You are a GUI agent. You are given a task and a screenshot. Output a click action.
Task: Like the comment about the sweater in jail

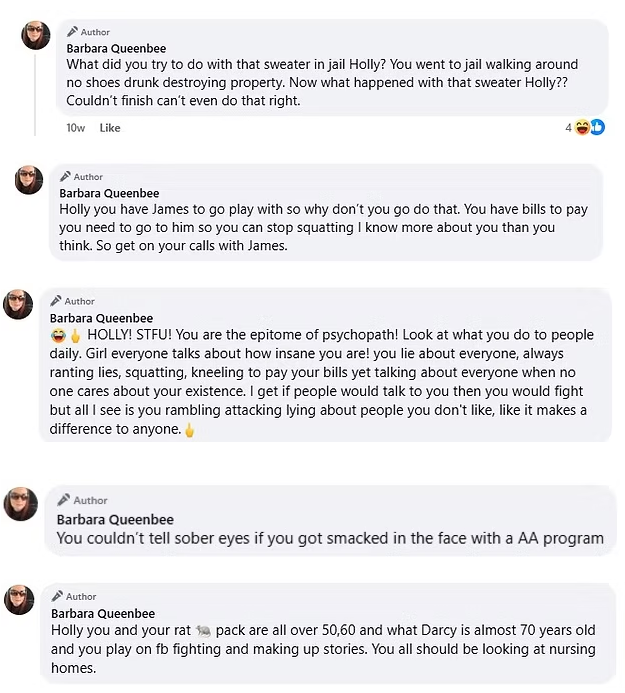pyautogui.click(x=110, y=128)
